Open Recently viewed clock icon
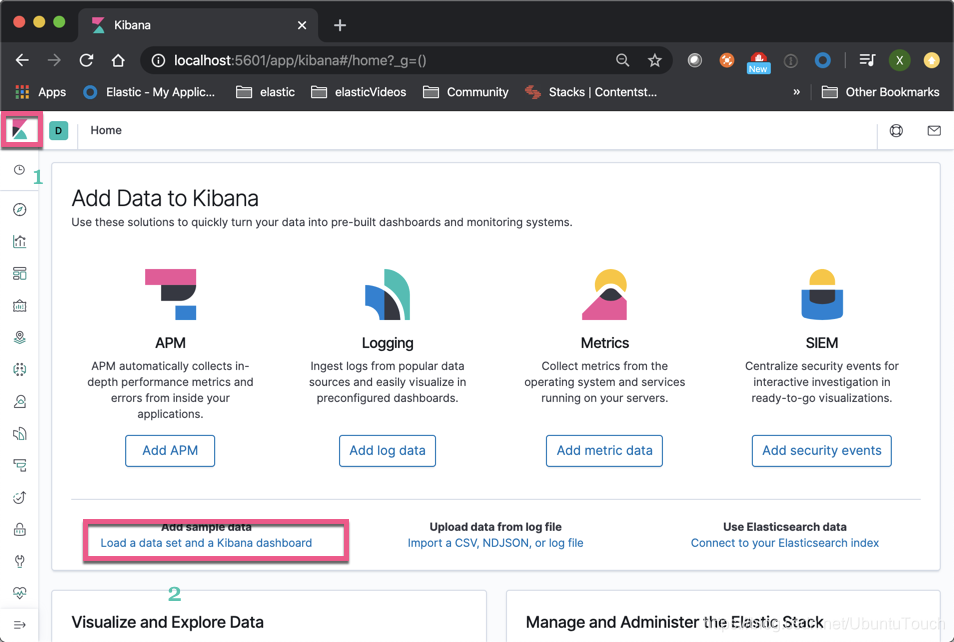This screenshot has height=642, width=954. pyautogui.click(x=19, y=170)
